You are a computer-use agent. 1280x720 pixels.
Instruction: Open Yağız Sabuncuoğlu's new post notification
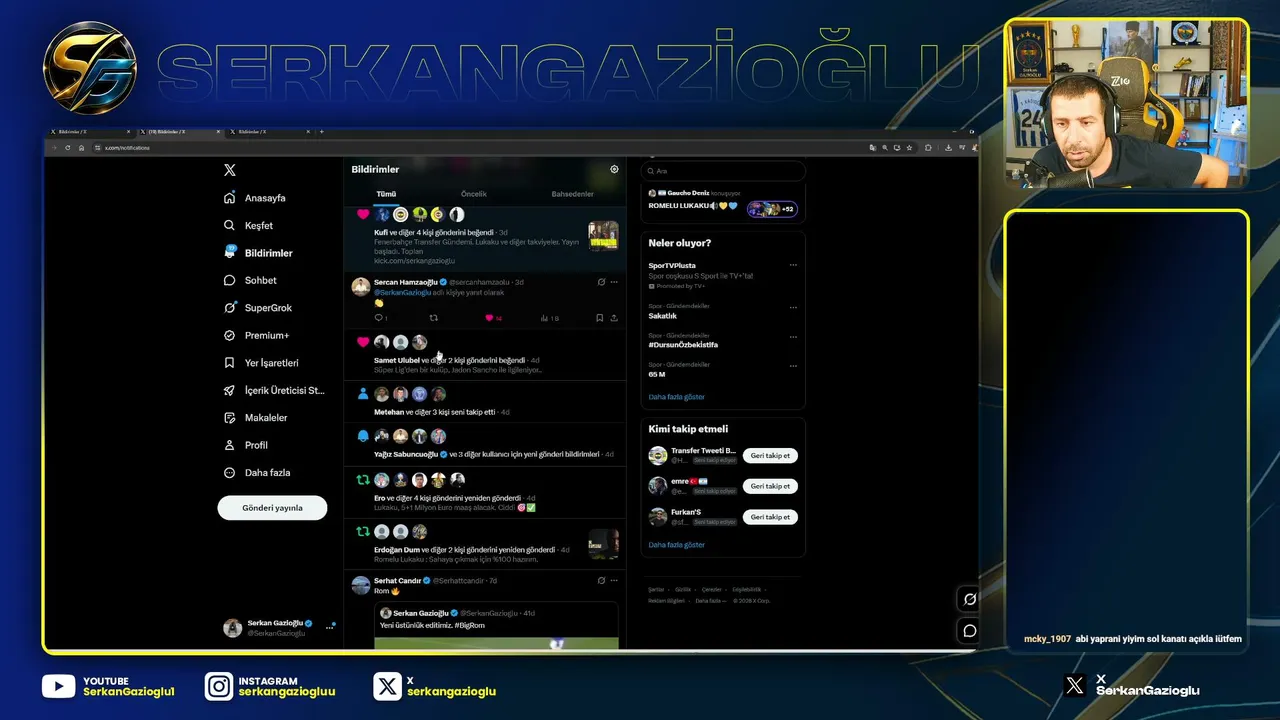(484, 444)
